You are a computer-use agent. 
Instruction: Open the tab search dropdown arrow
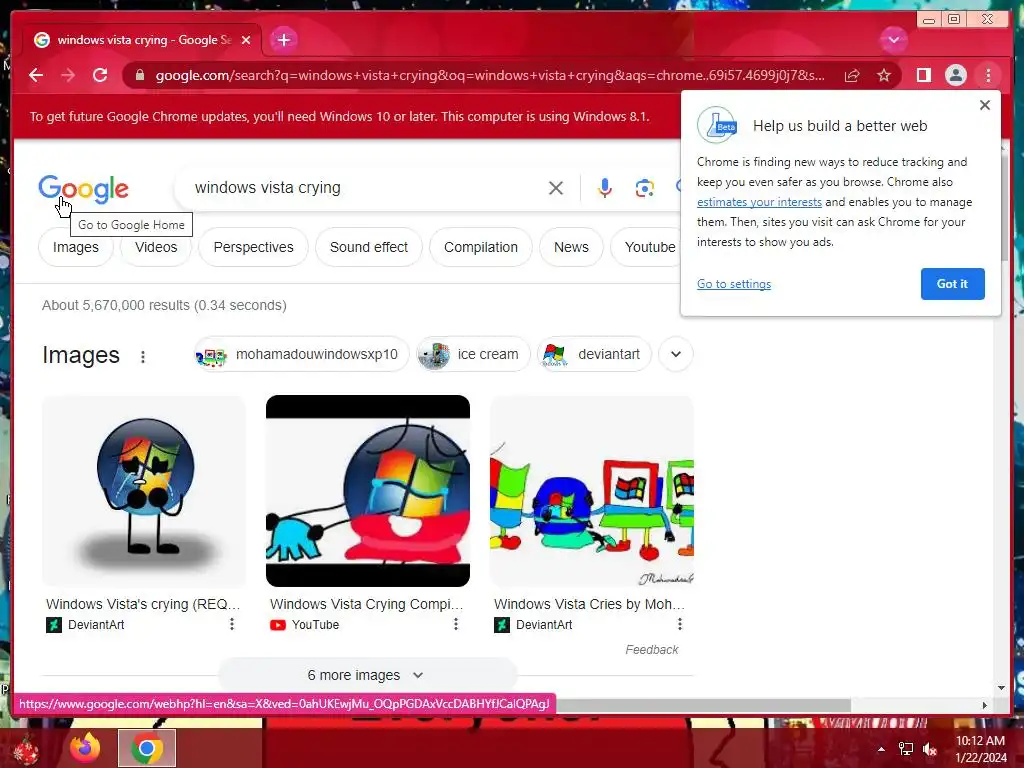[893, 40]
